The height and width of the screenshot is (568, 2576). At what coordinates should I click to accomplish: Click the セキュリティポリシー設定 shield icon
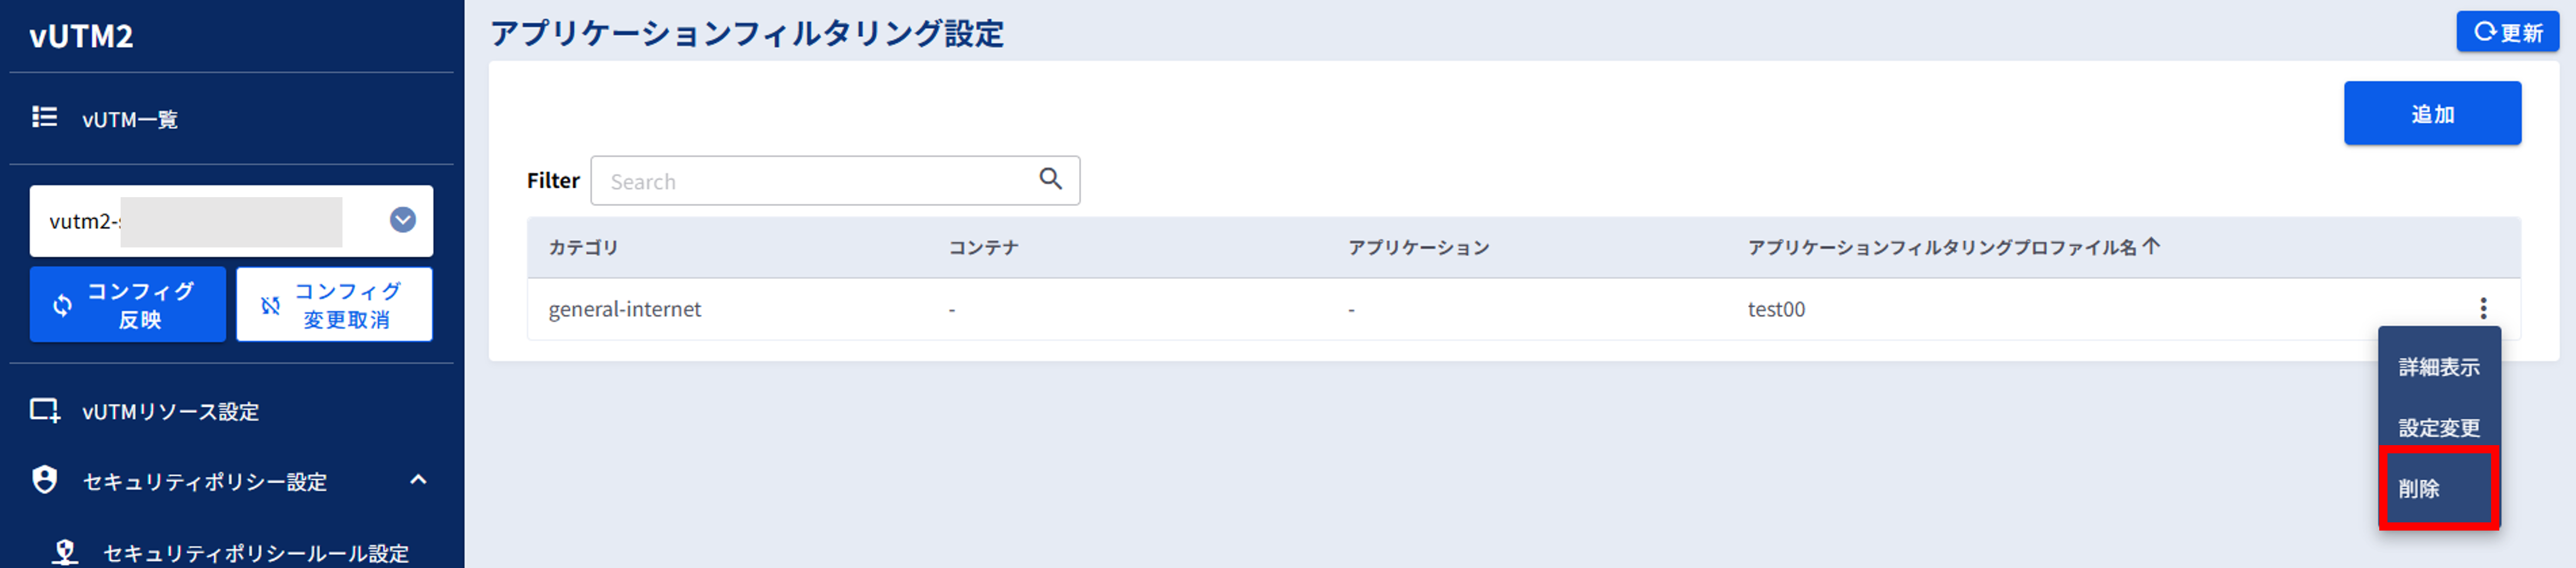click(x=45, y=480)
